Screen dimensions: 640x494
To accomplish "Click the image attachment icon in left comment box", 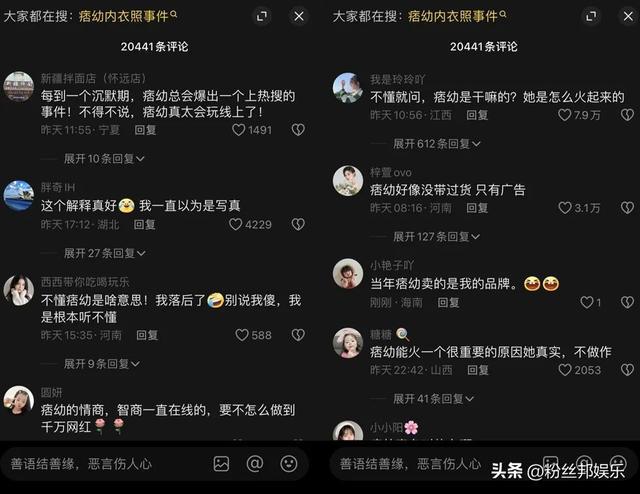I will click(221, 464).
